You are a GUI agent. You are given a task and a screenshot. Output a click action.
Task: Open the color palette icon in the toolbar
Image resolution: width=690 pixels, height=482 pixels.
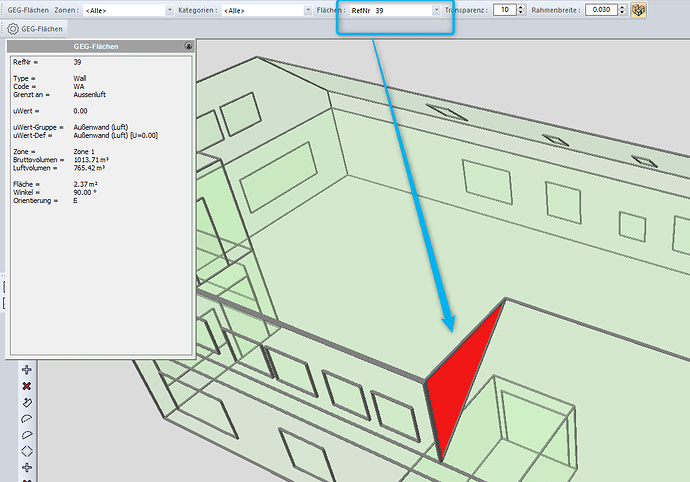point(638,10)
